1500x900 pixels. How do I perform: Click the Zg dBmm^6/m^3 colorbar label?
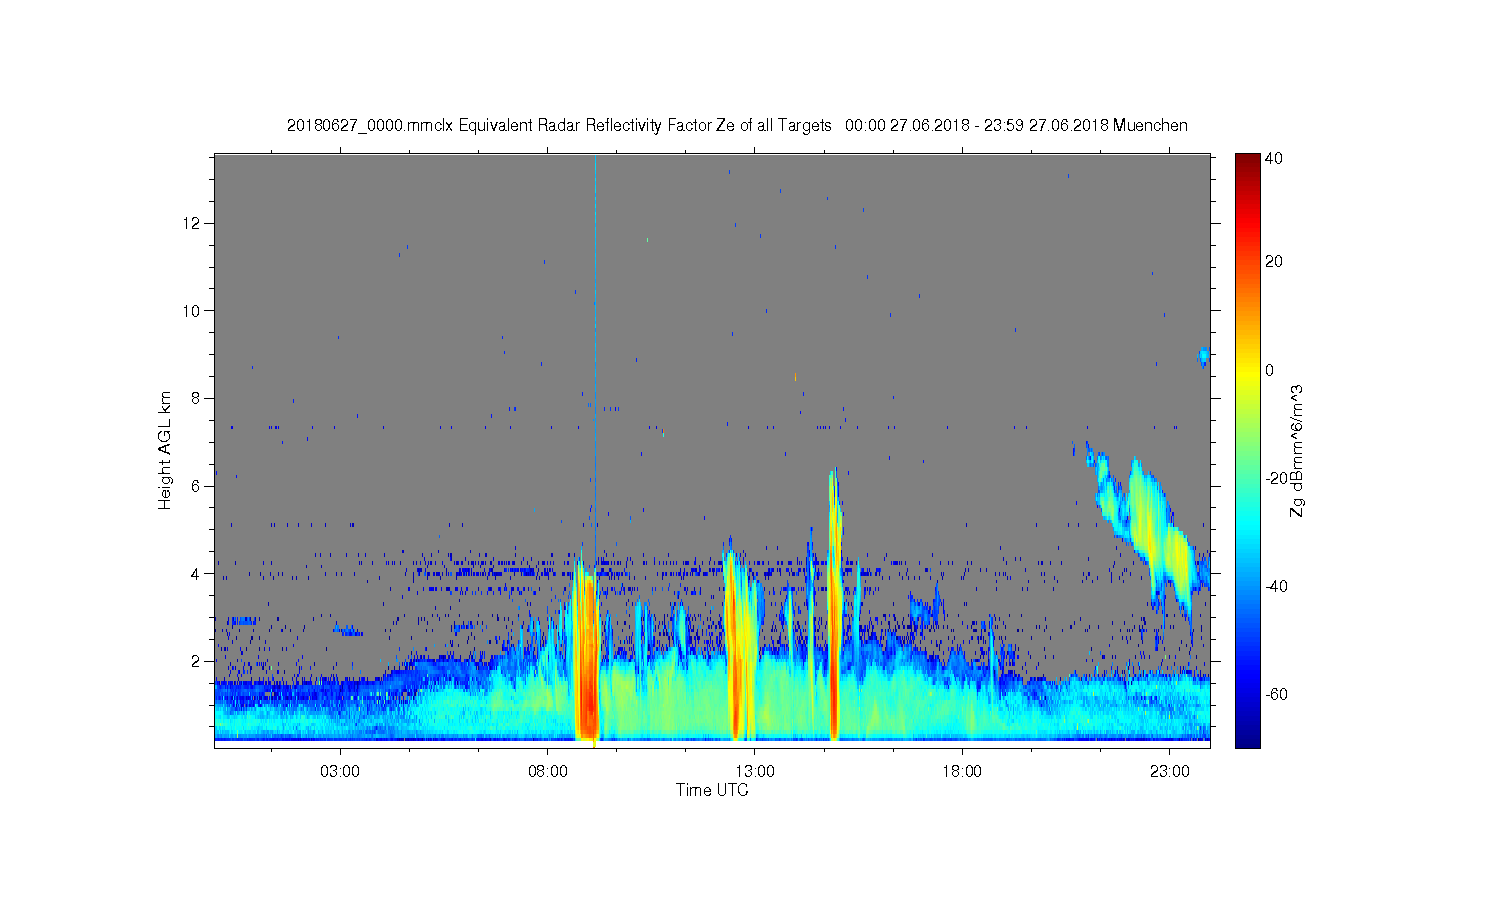tap(1299, 450)
